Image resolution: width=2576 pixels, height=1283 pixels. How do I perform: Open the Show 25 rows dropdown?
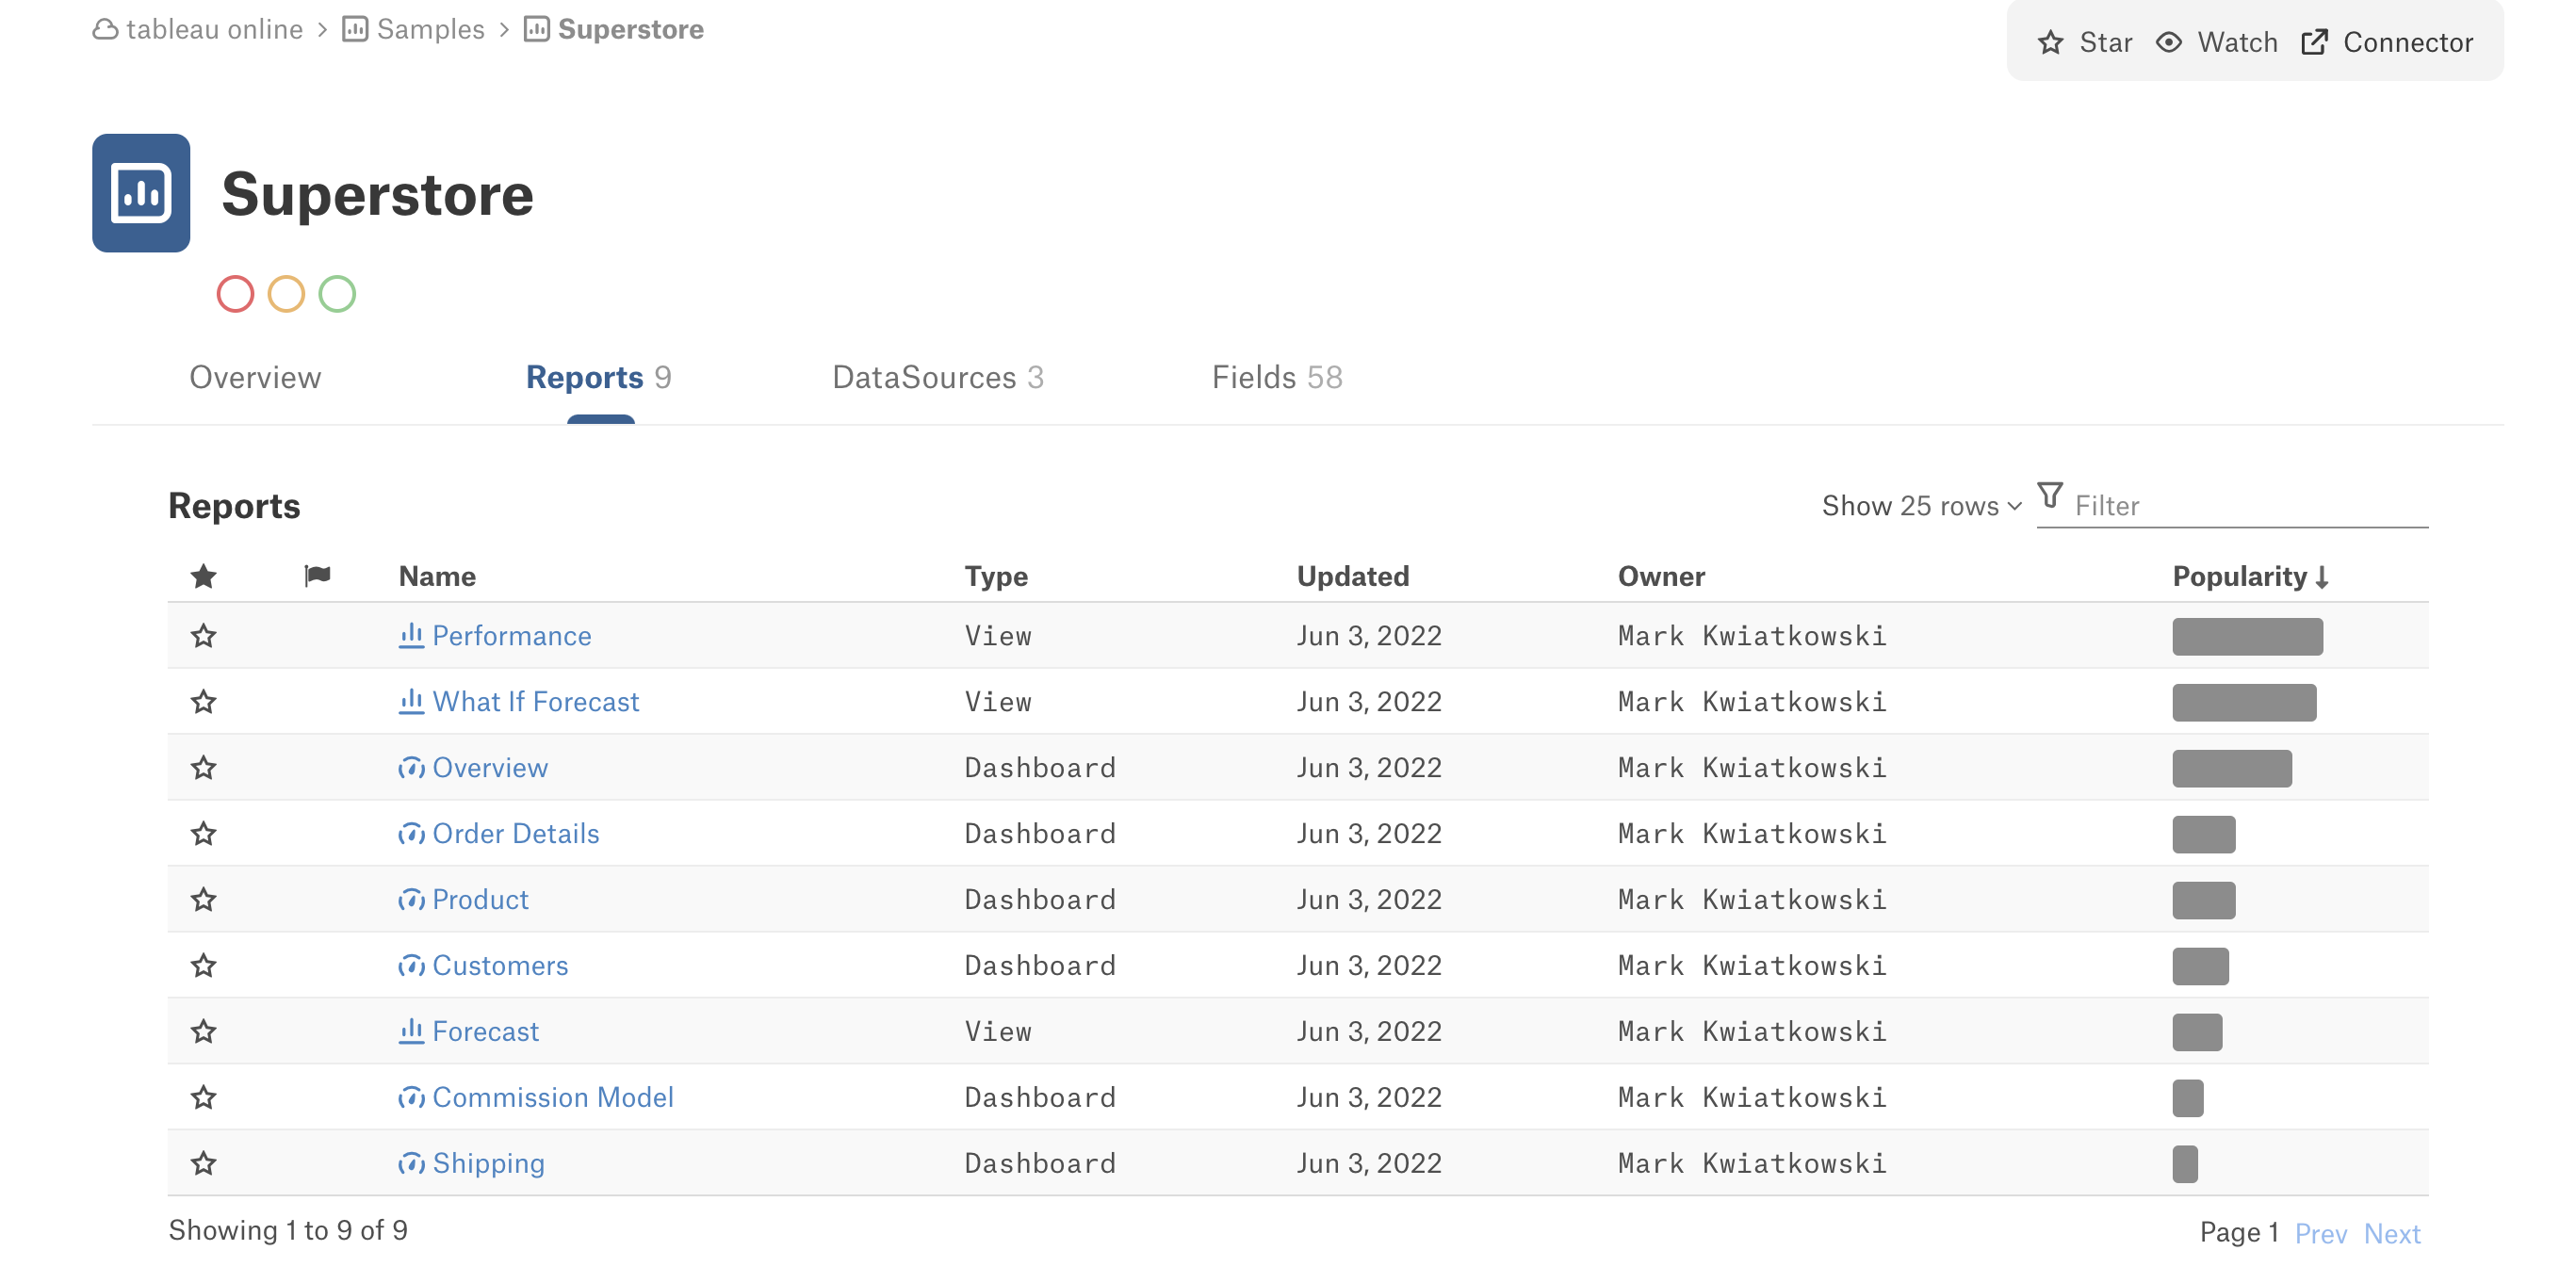click(x=1921, y=506)
